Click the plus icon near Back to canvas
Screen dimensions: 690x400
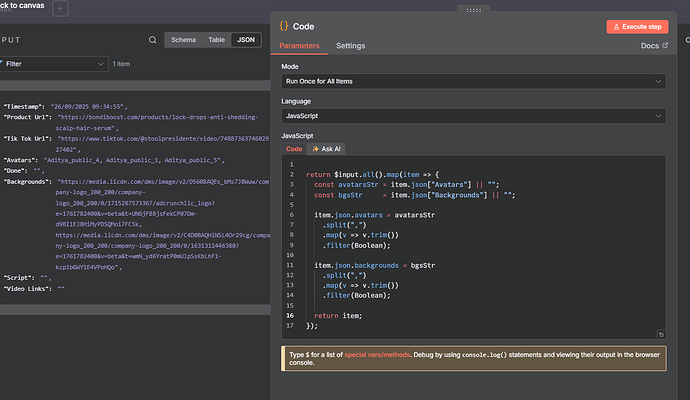point(60,8)
